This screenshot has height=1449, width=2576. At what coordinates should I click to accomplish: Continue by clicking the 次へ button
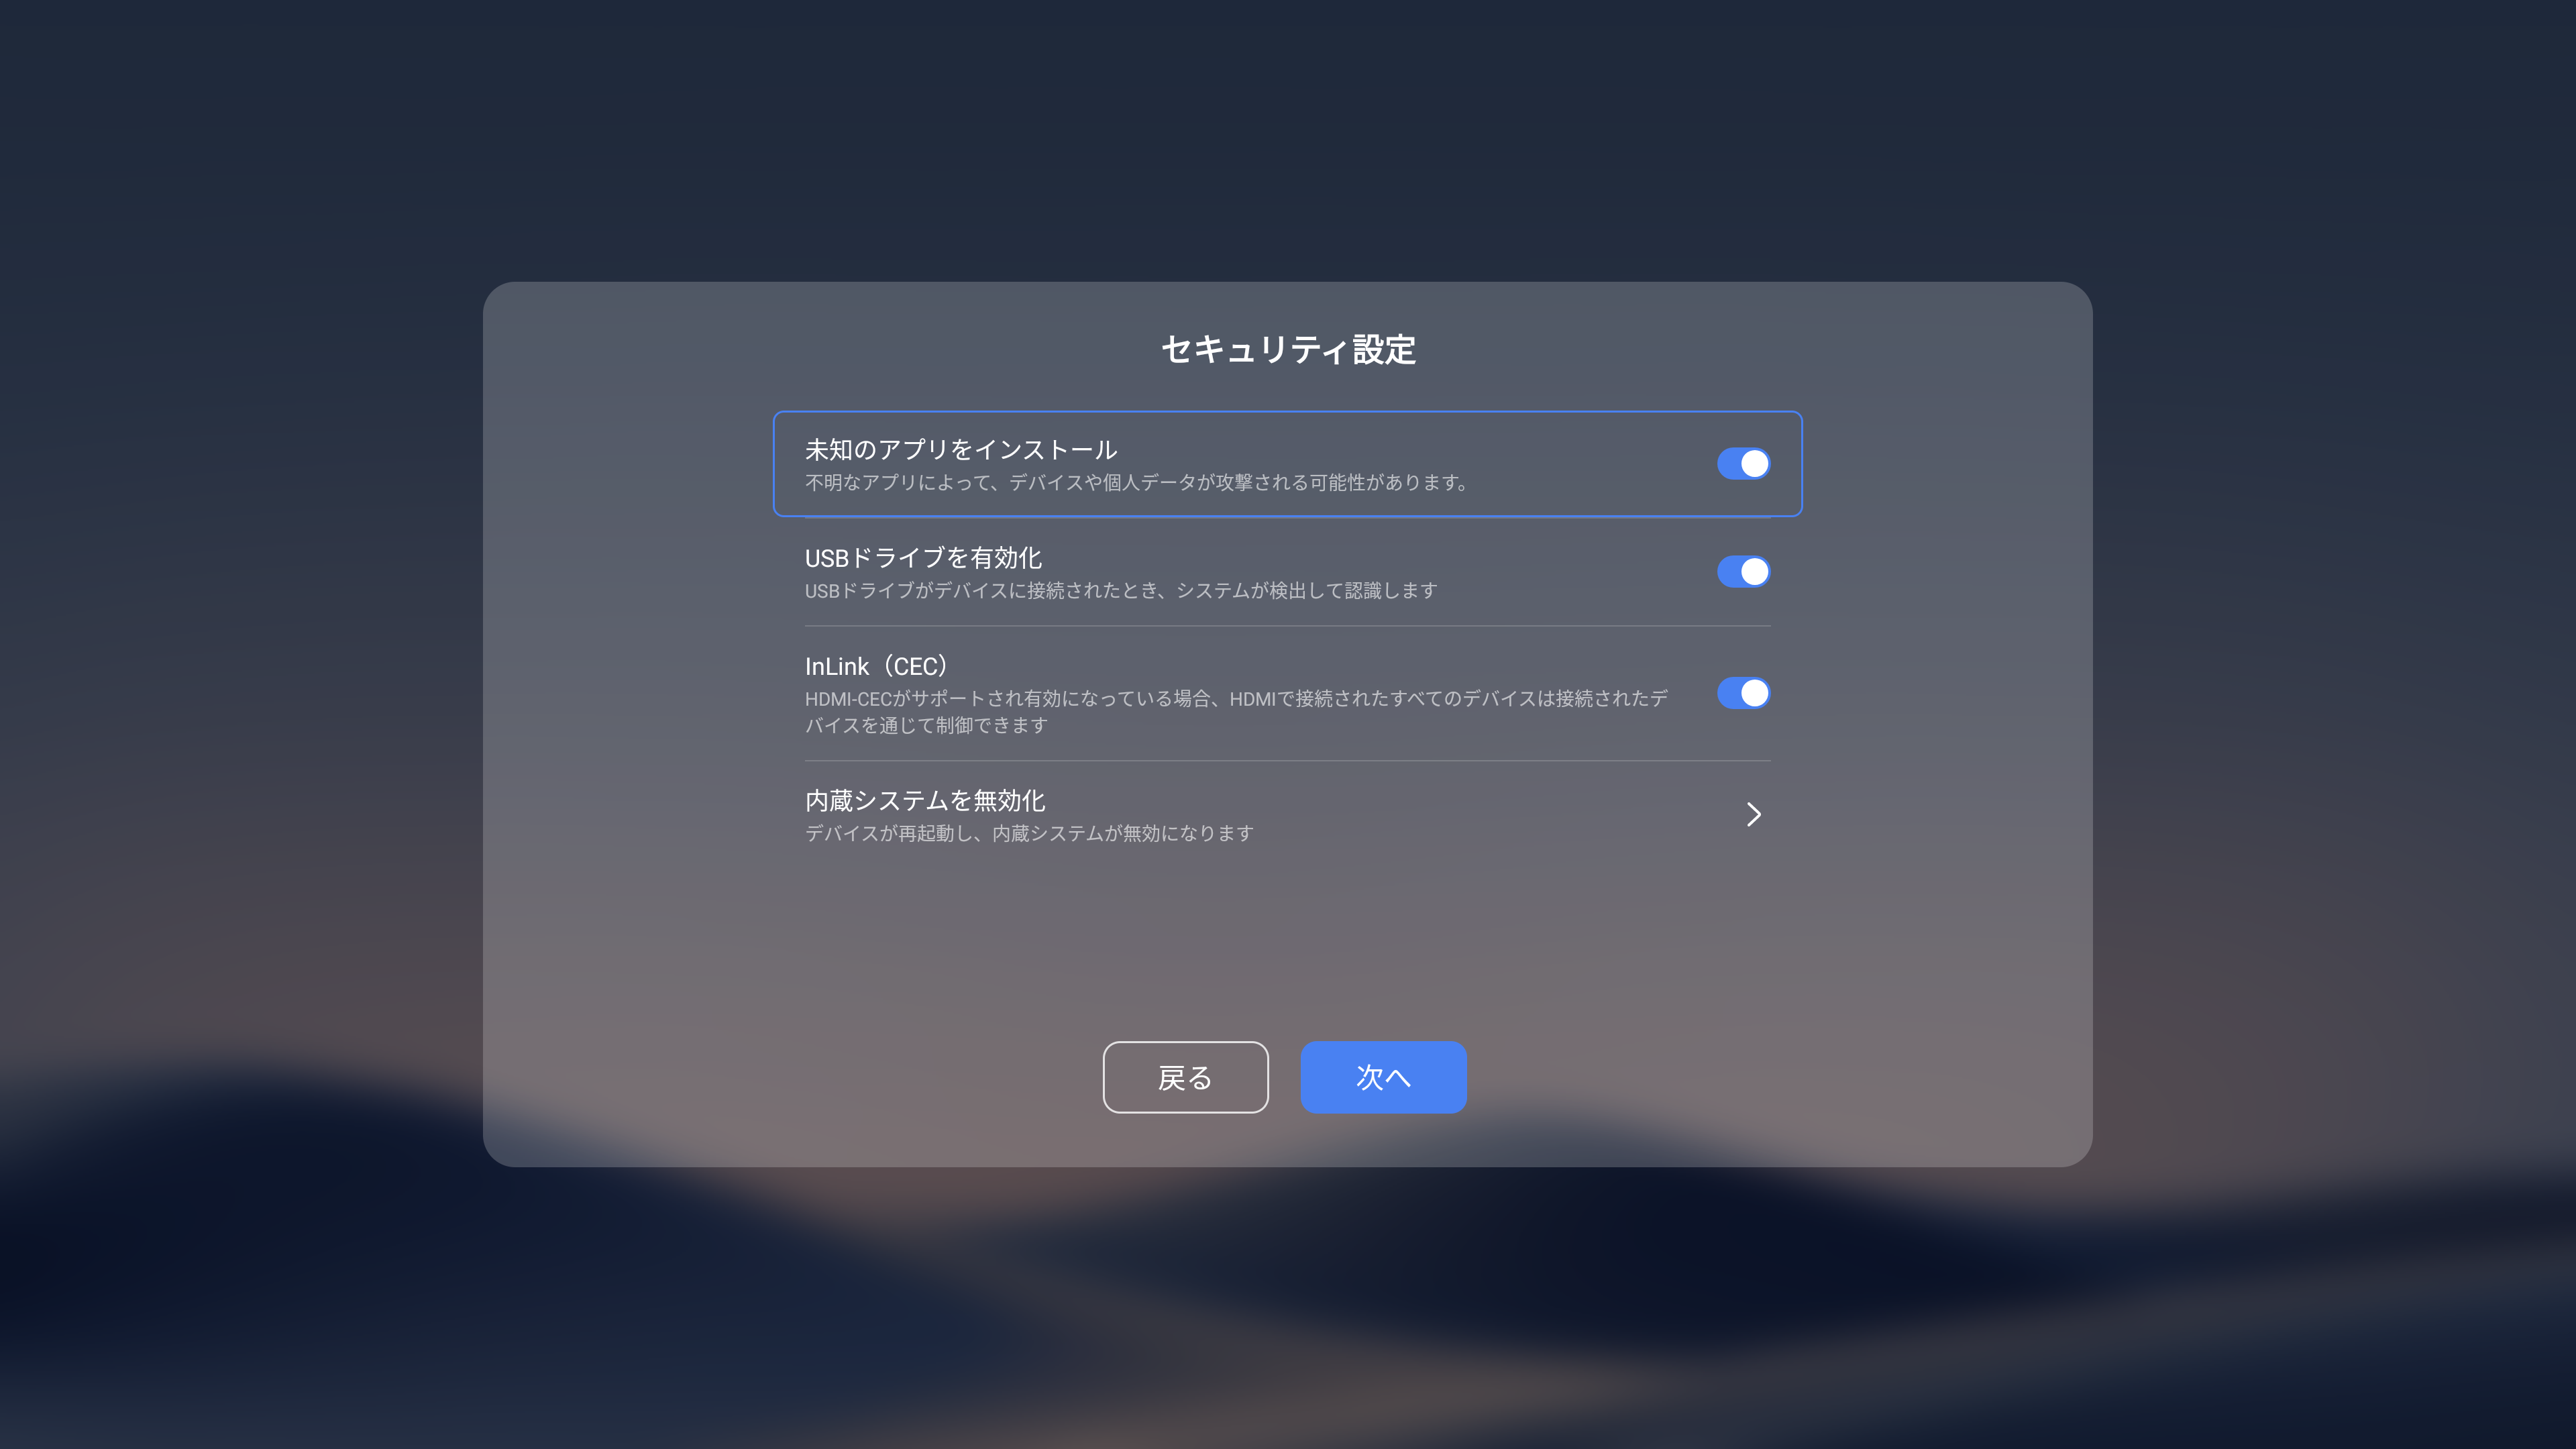point(1383,1077)
